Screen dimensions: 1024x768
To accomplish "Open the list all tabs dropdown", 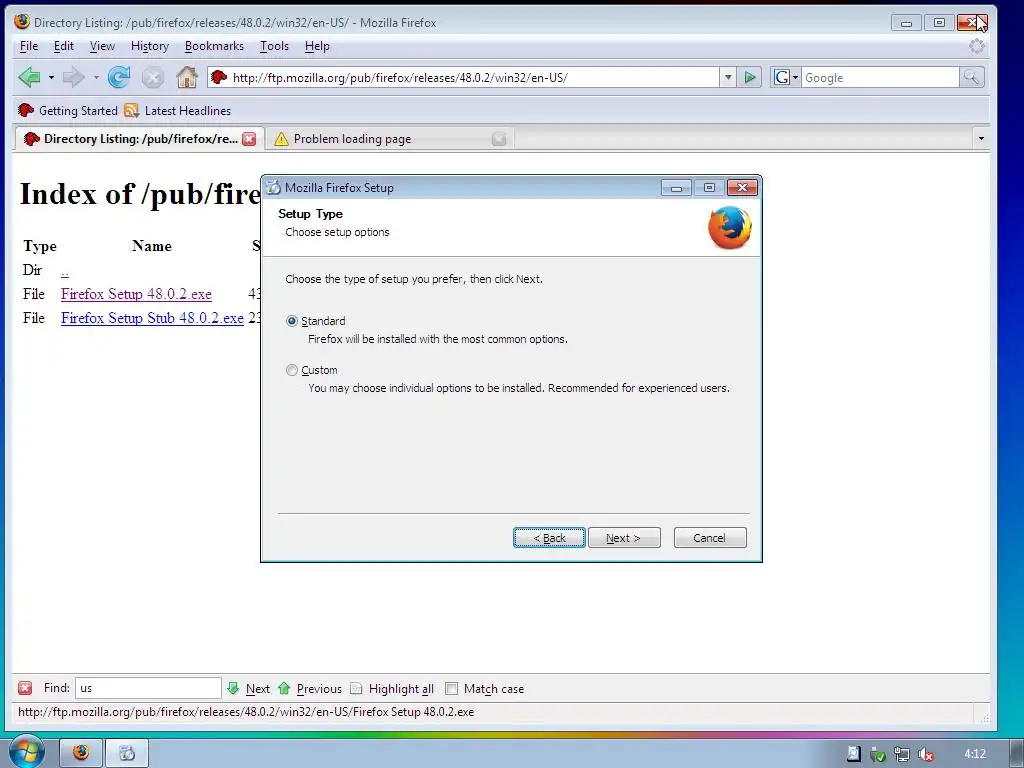I will click(980, 138).
